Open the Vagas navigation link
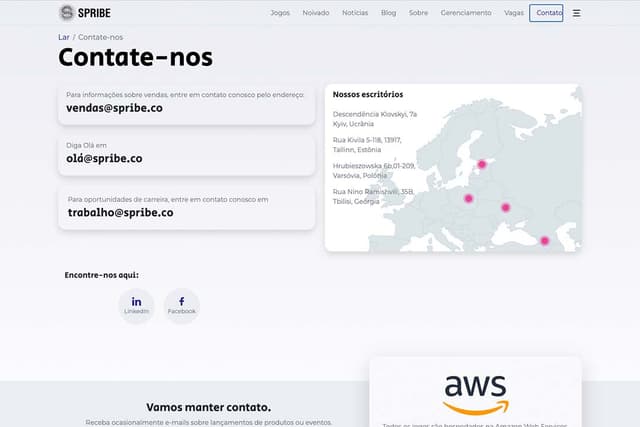The width and height of the screenshot is (640, 427). [x=514, y=13]
